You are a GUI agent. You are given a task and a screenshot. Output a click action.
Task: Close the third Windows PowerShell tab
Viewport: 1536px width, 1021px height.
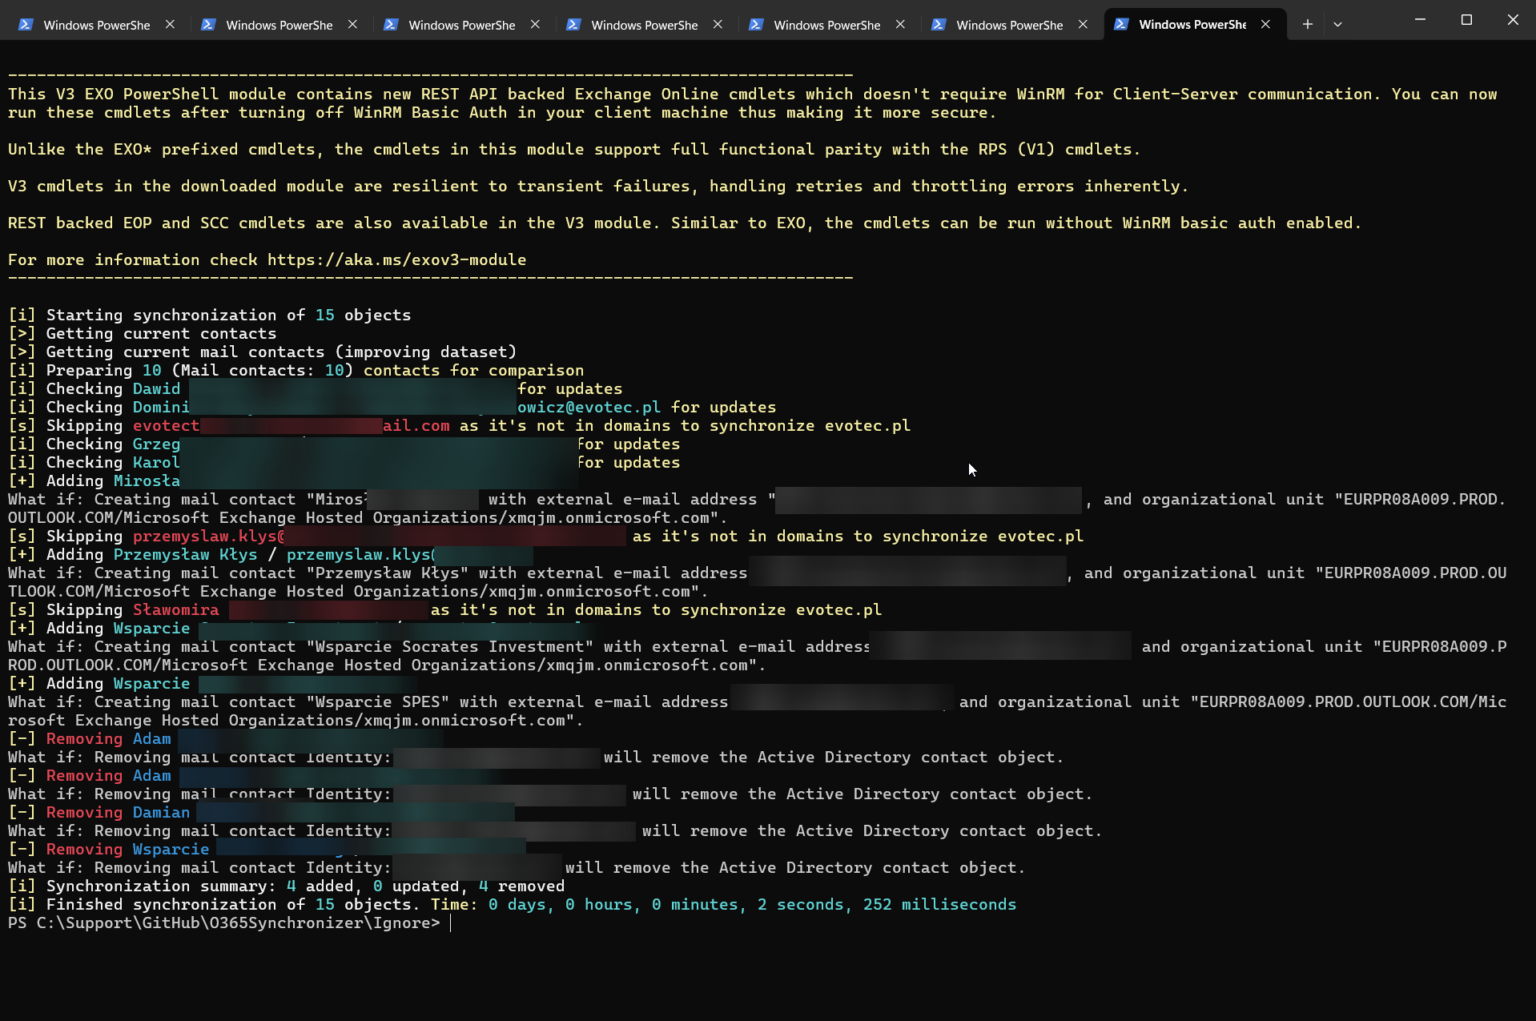[535, 25]
